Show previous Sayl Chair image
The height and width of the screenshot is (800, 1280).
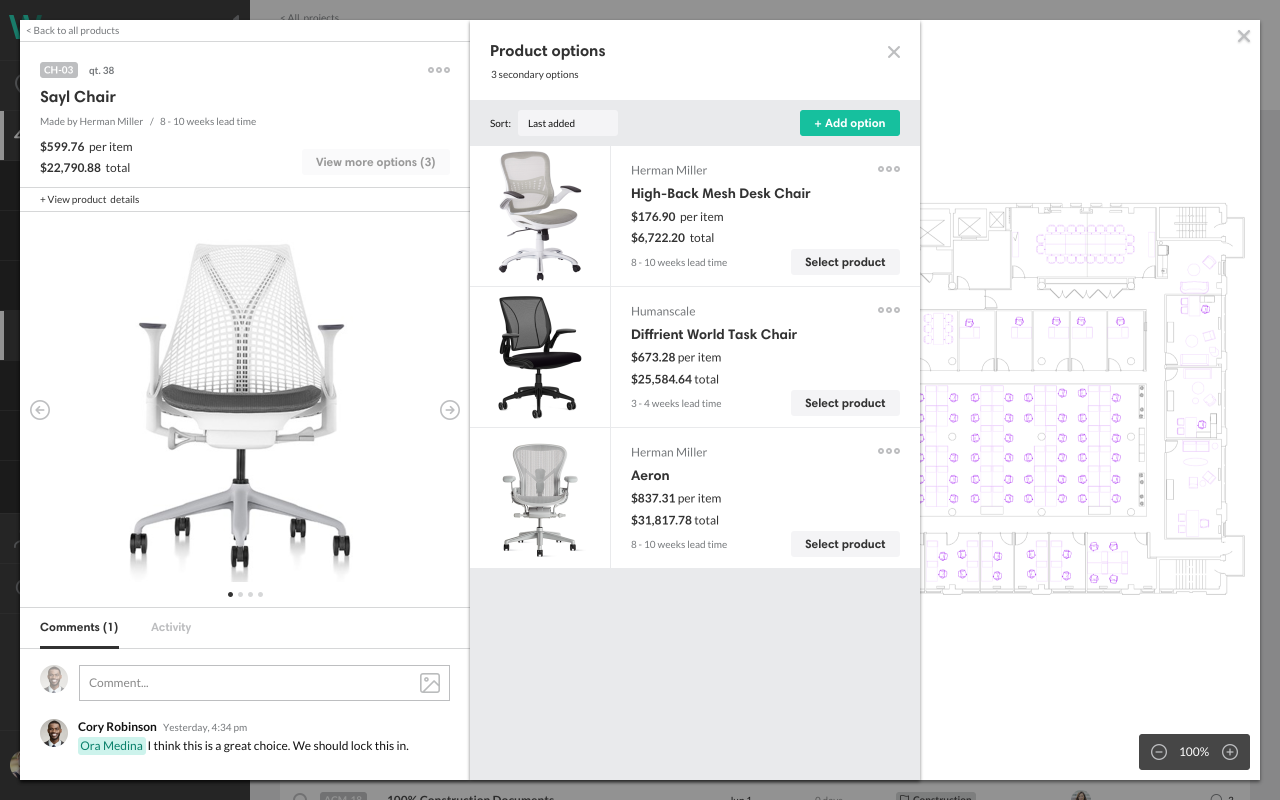(40, 410)
